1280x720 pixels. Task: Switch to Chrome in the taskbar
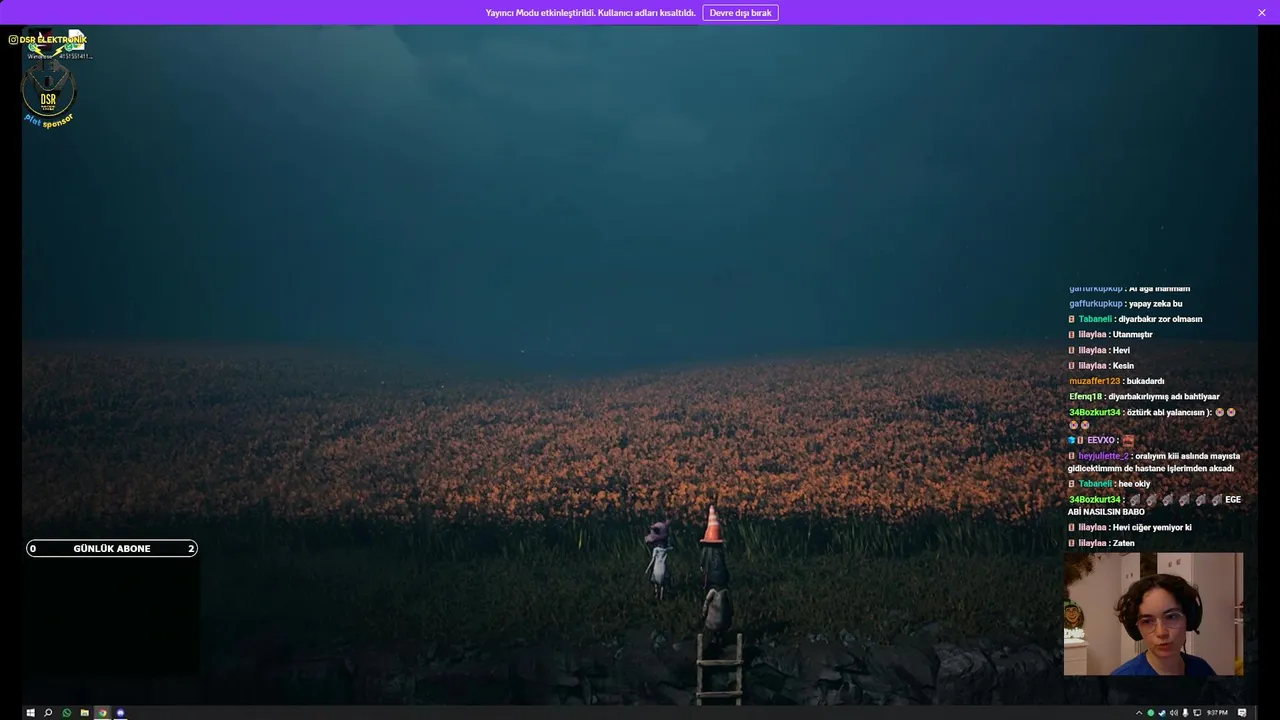[x=102, y=713]
